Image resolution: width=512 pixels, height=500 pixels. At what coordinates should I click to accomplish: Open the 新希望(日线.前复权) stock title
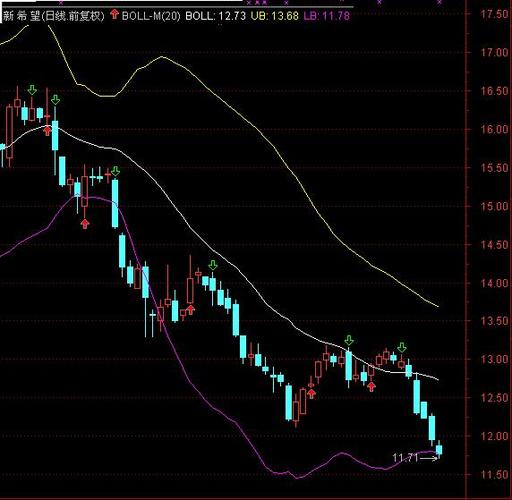click(53, 16)
